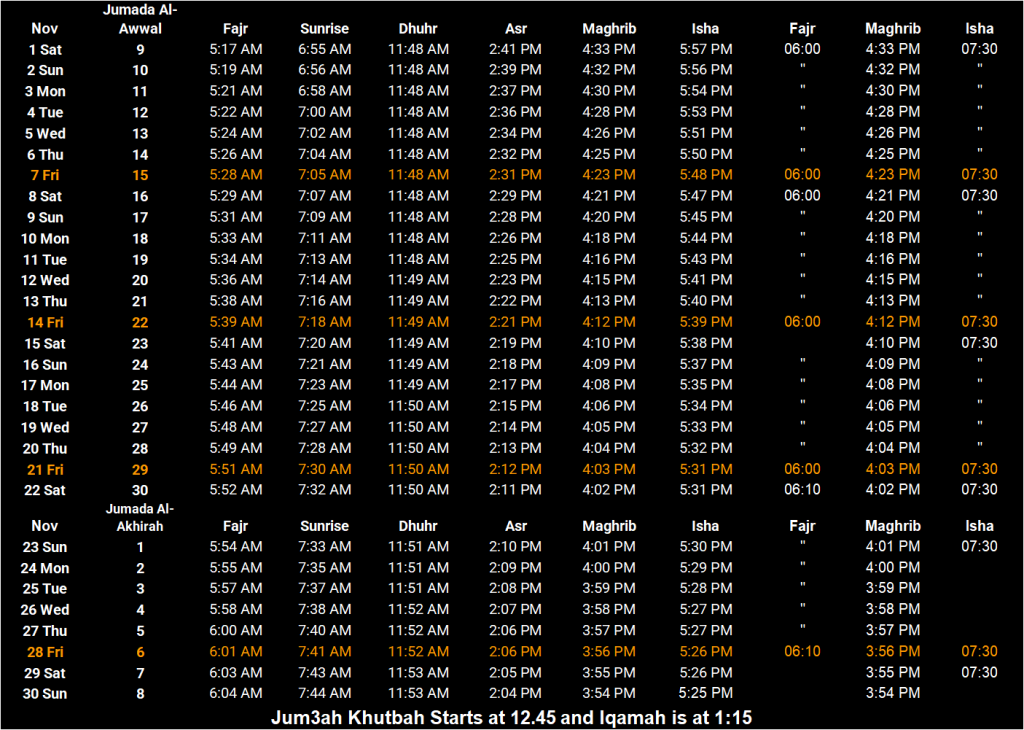Image resolution: width=1024 pixels, height=730 pixels.
Task: Click the 6:55 AM Sunrise time
Action: 325,49
